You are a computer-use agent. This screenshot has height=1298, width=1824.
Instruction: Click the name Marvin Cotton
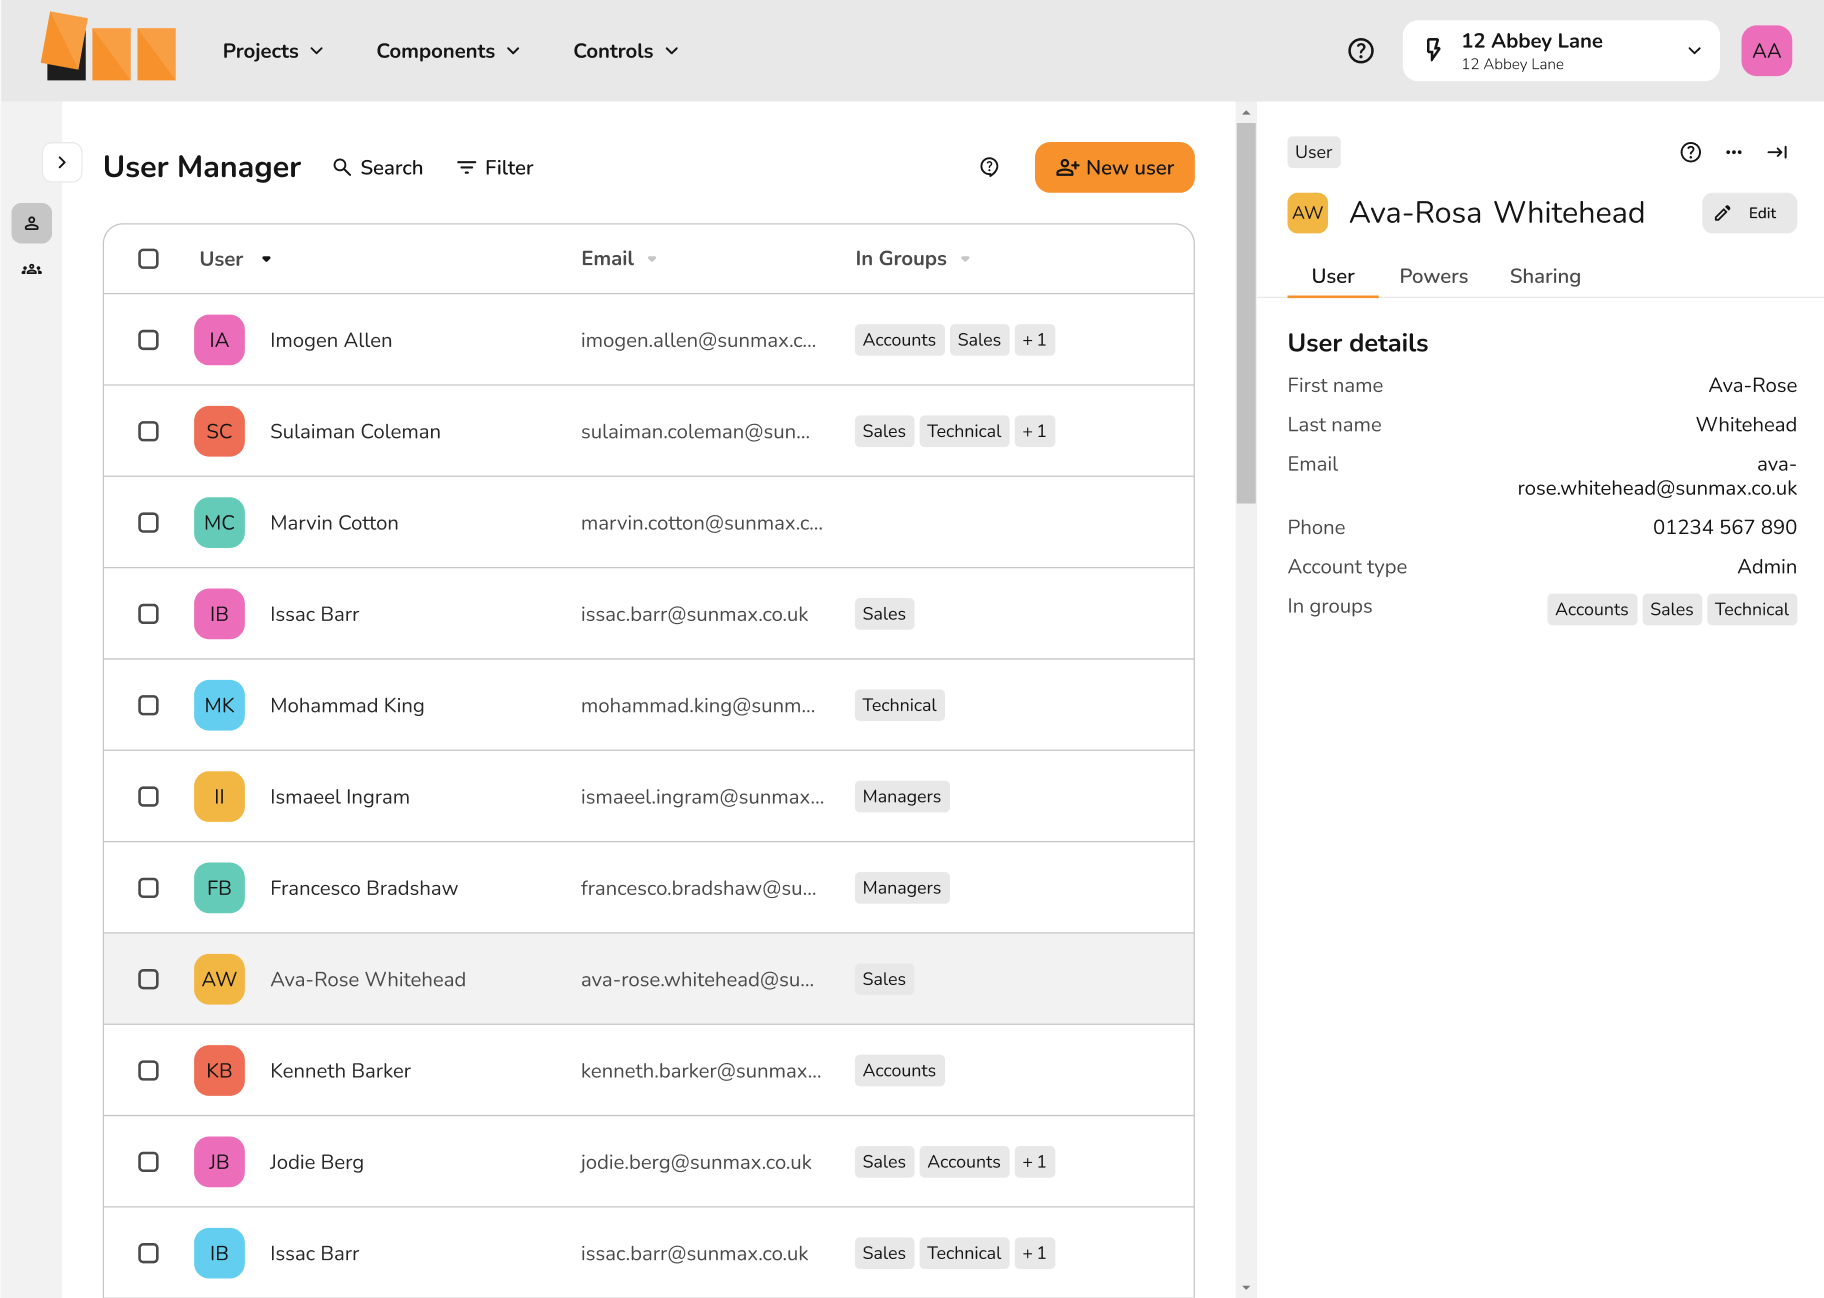334,522
